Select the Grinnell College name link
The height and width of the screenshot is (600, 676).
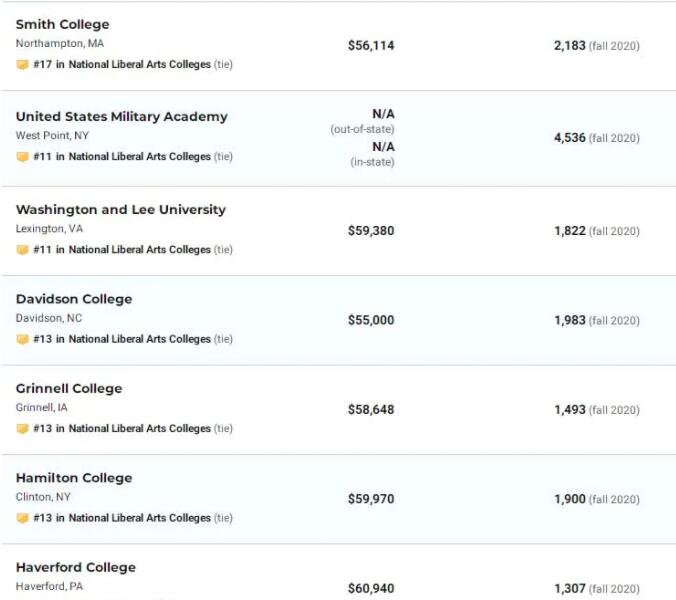(x=69, y=388)
